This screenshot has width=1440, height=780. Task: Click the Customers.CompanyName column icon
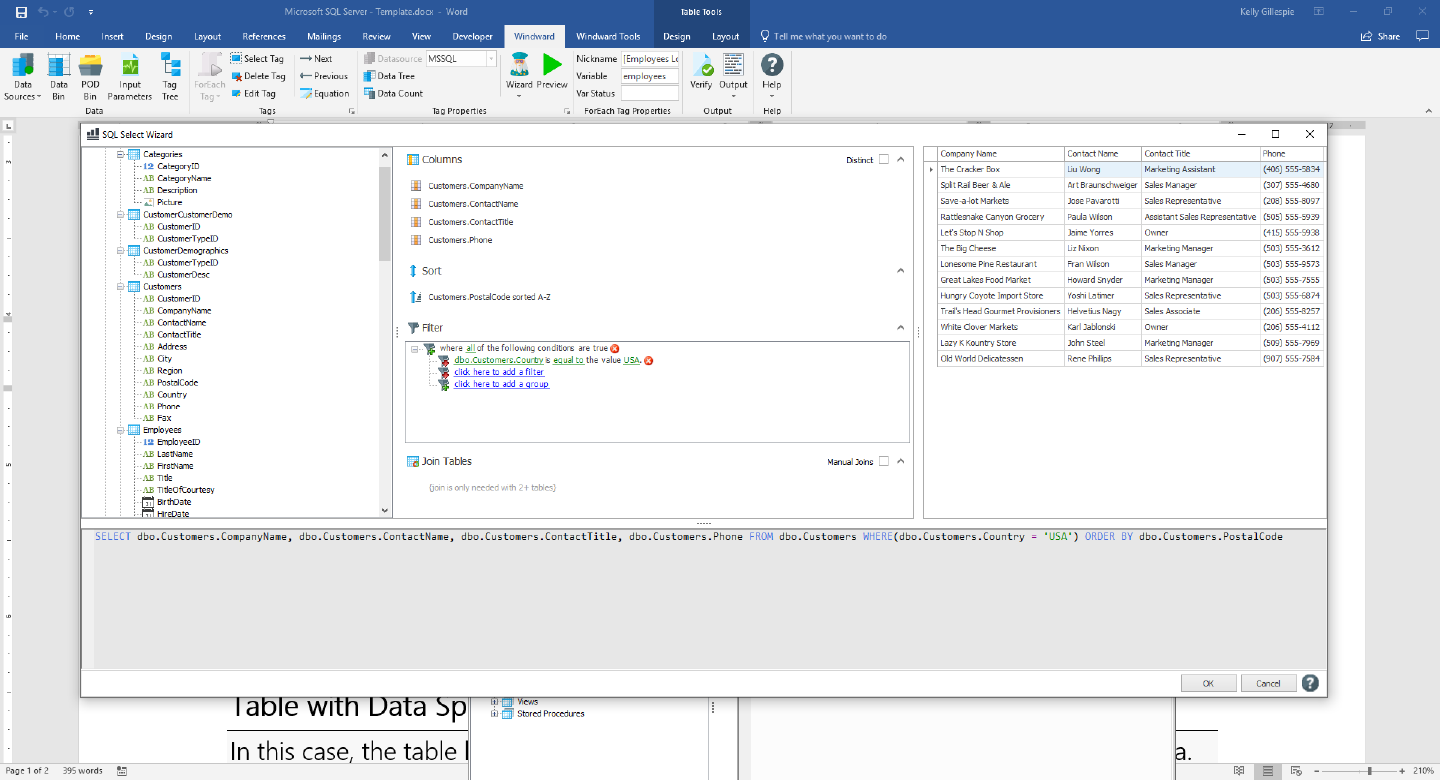point(416,186)
